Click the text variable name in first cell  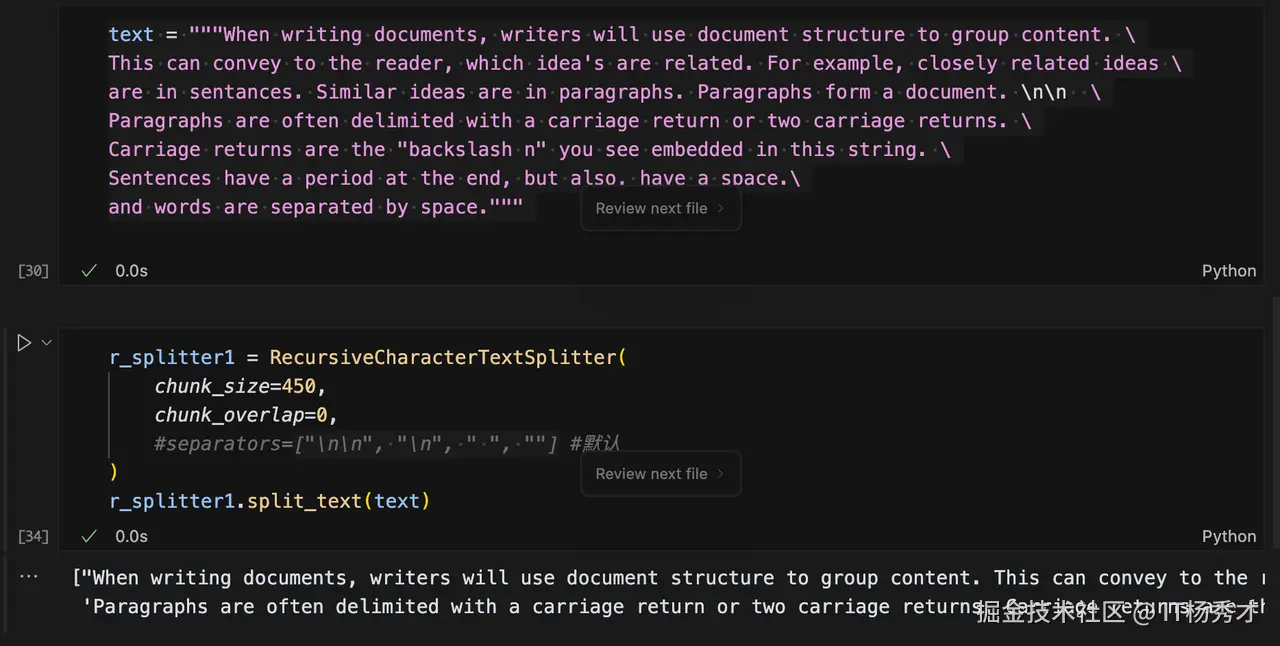point(131,35)
